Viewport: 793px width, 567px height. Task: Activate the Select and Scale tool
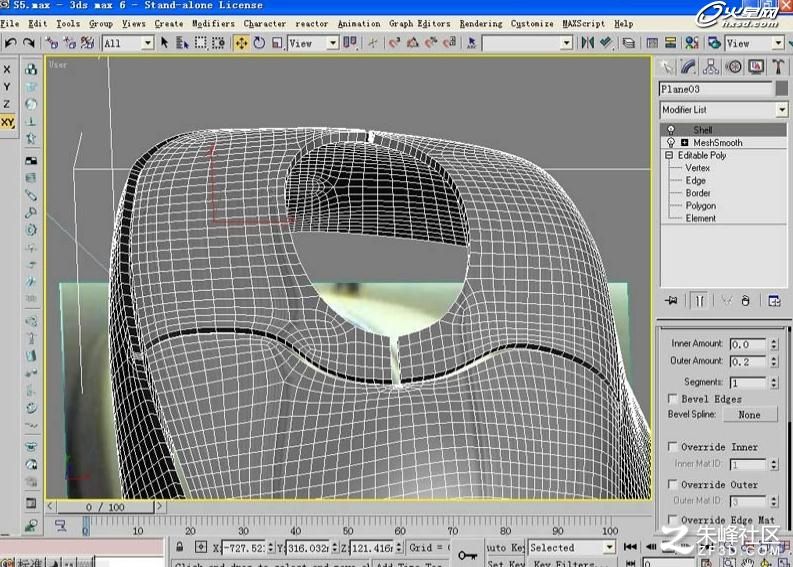(277, 43)
